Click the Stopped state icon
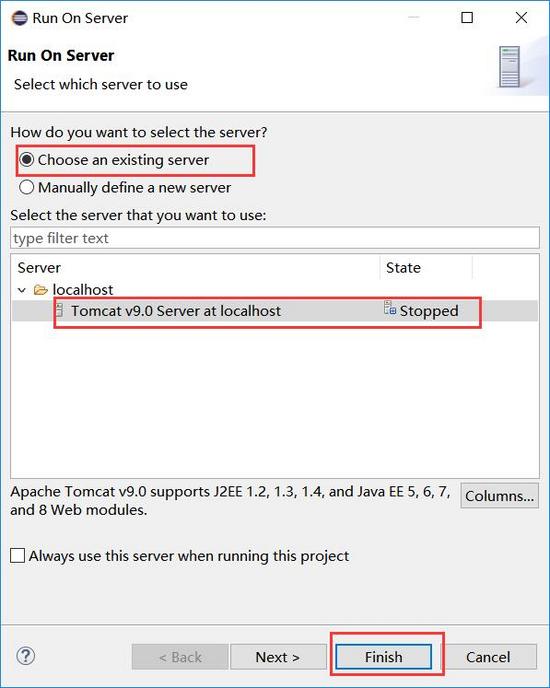The width and height of the screenshot is (550, 688). click(x=390, y=308)
